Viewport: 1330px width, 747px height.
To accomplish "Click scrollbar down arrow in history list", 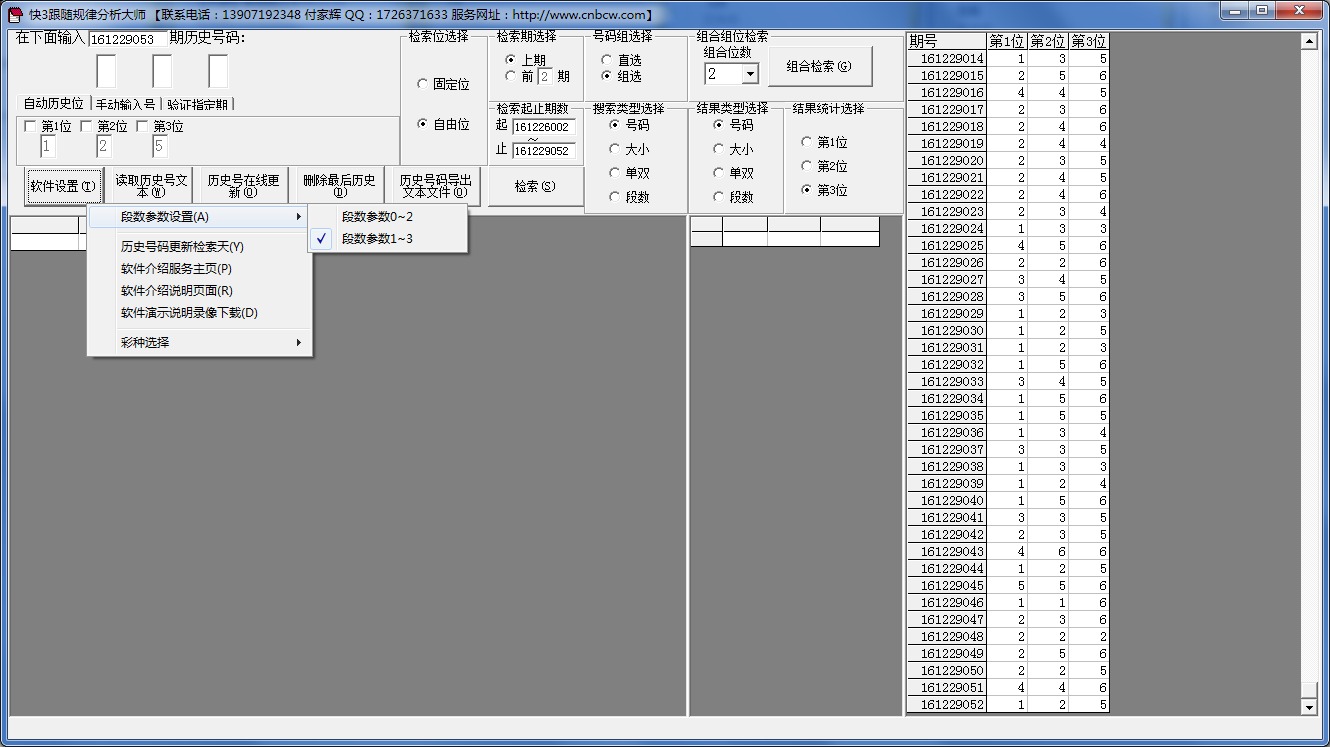I will click(x=1309, y=707).
